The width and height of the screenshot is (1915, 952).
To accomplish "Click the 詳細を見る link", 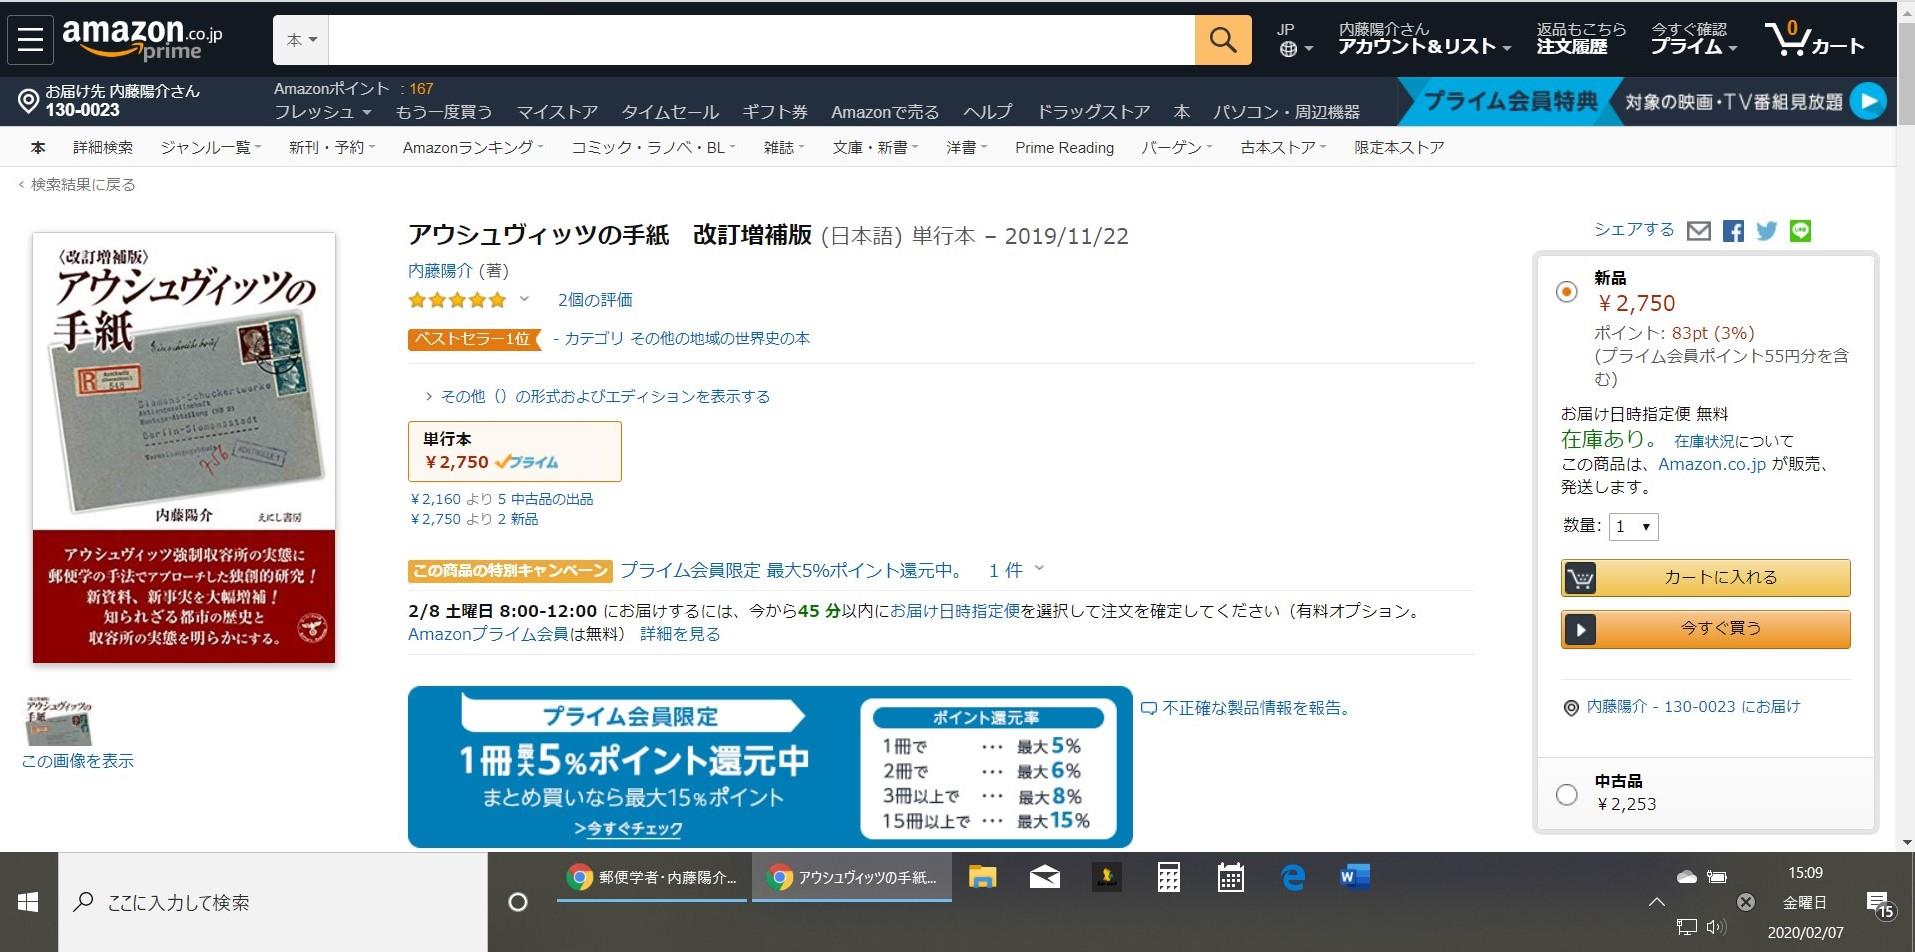I will click(680, 634).
